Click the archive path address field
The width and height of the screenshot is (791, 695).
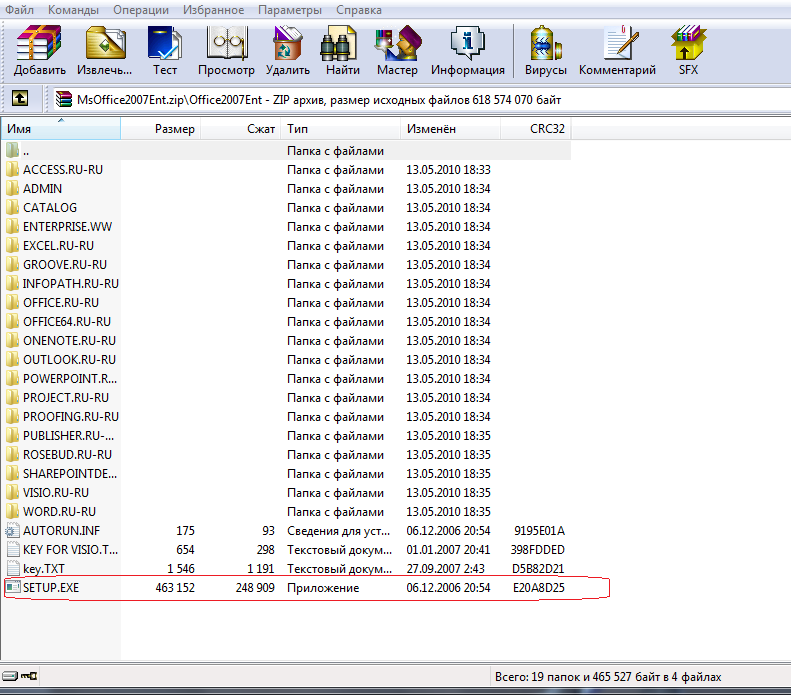(421, 99)
